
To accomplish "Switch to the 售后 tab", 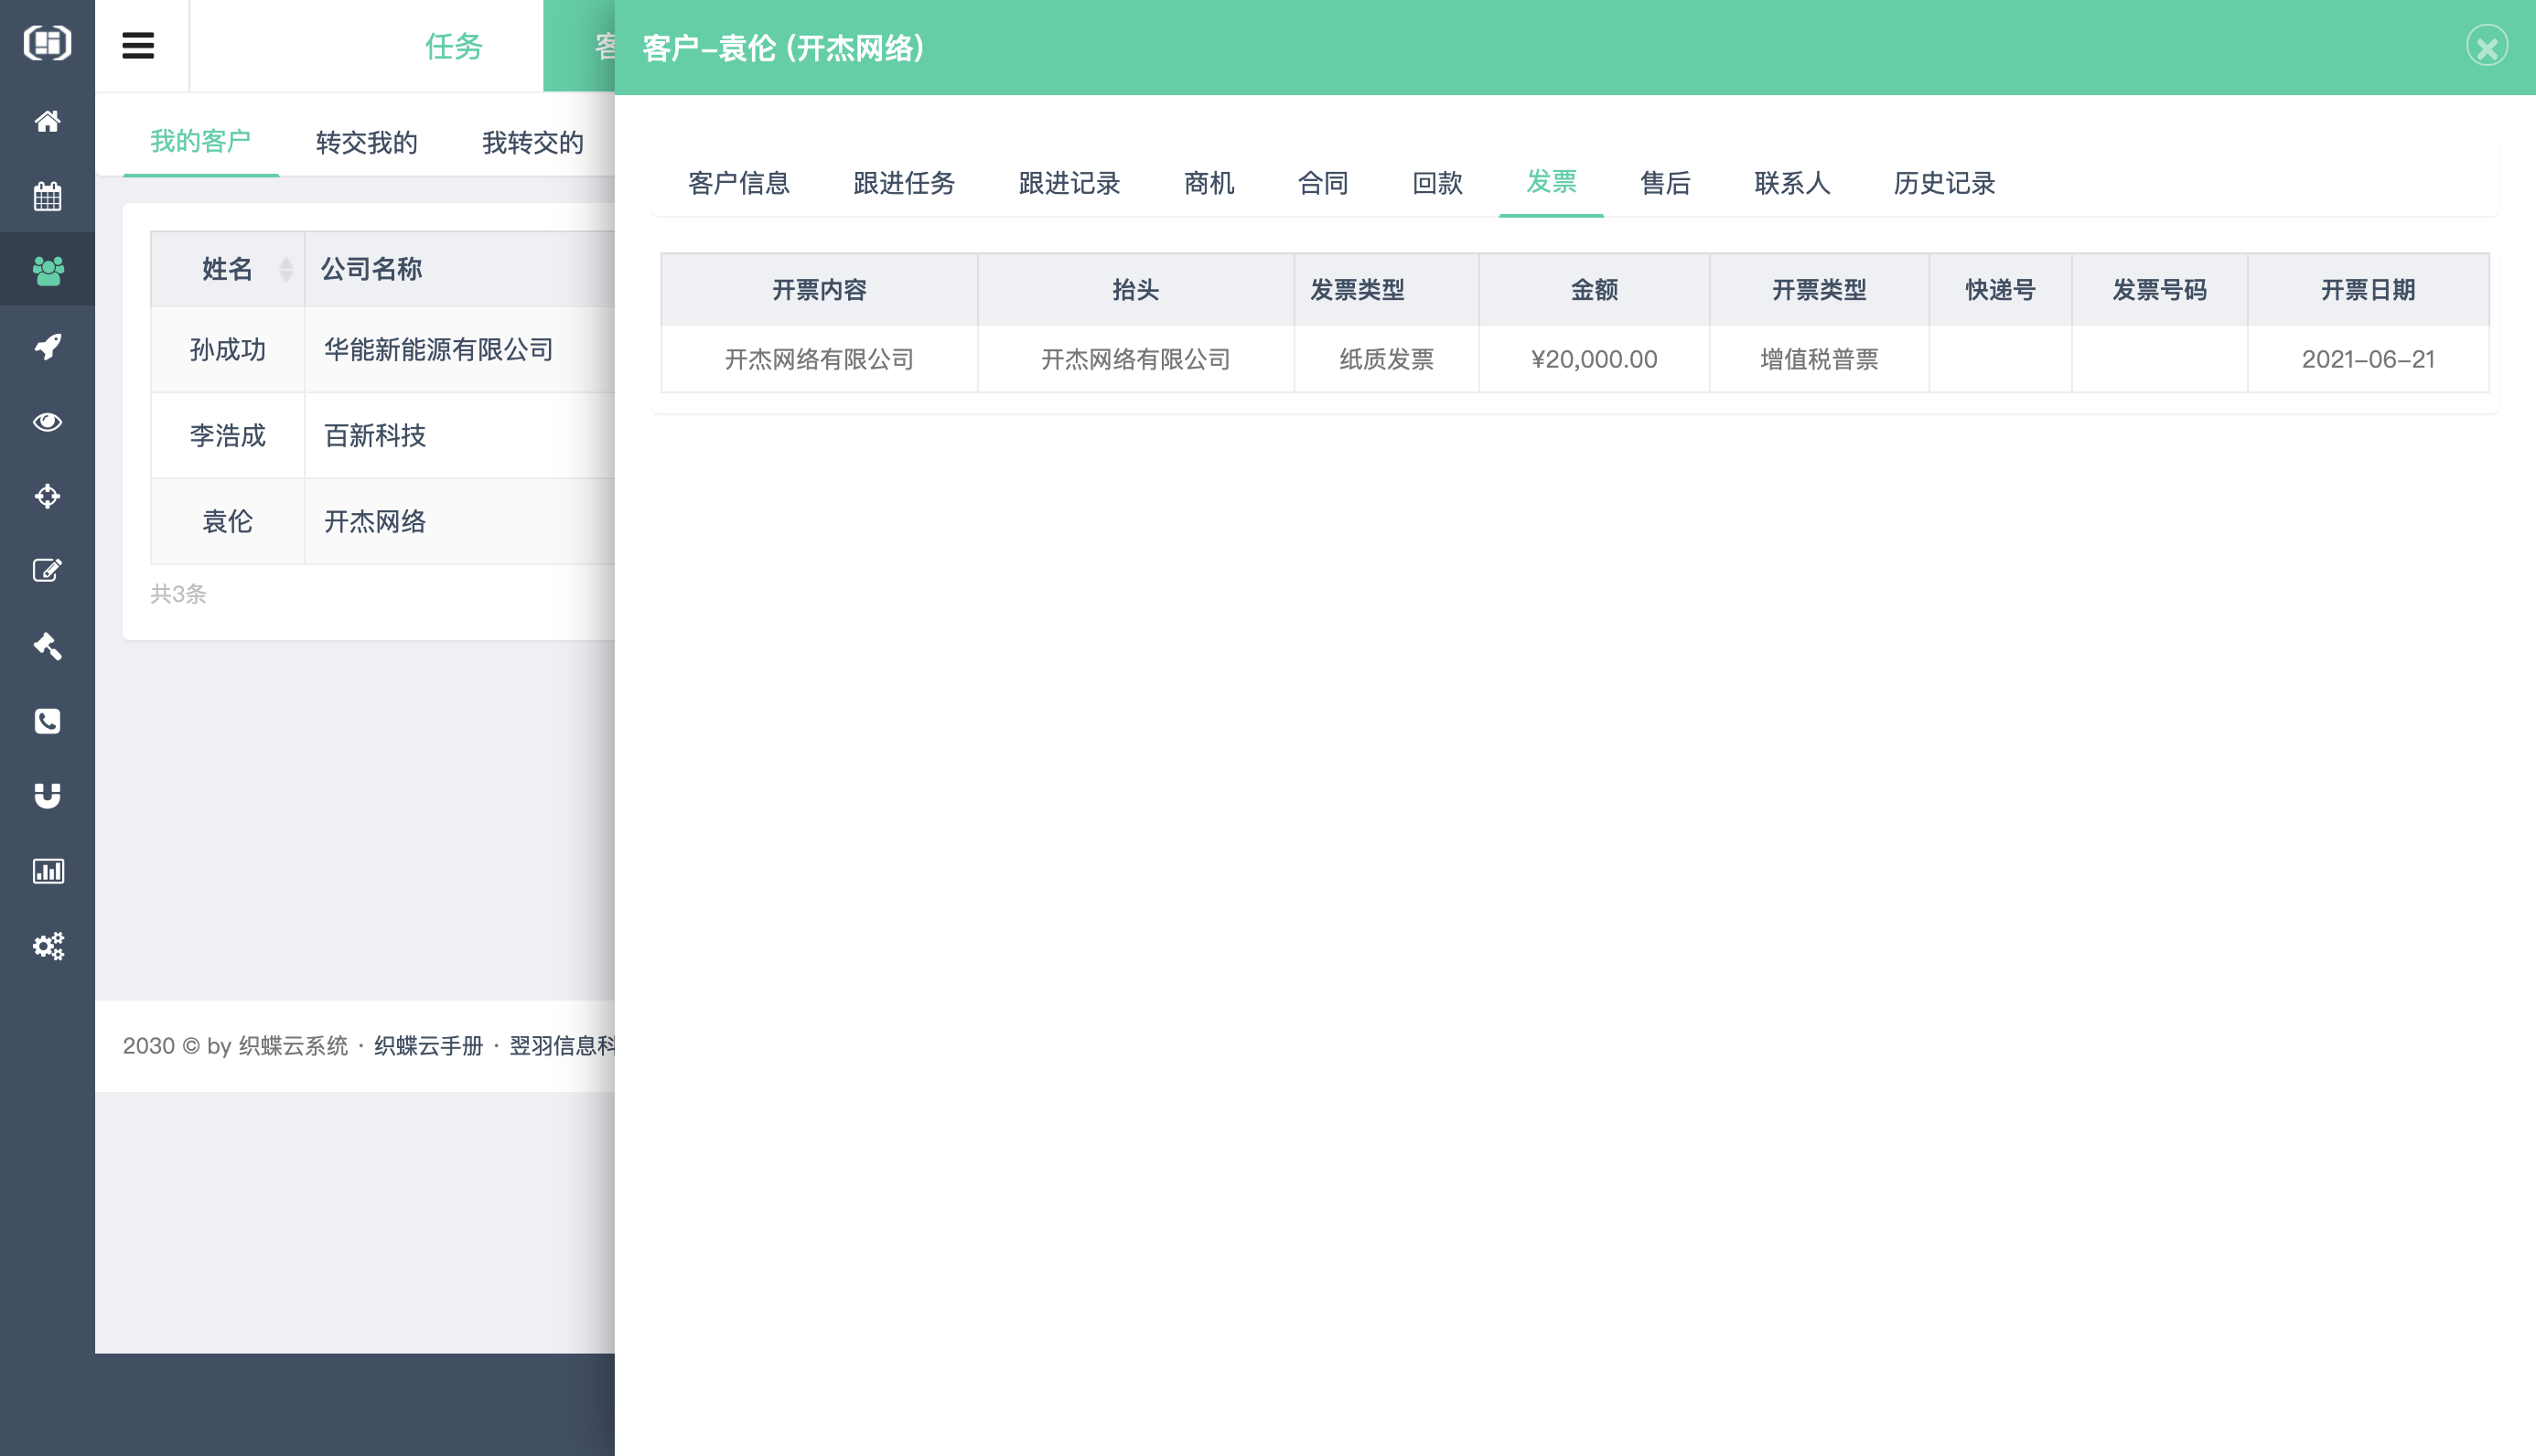I will 1665,183.
